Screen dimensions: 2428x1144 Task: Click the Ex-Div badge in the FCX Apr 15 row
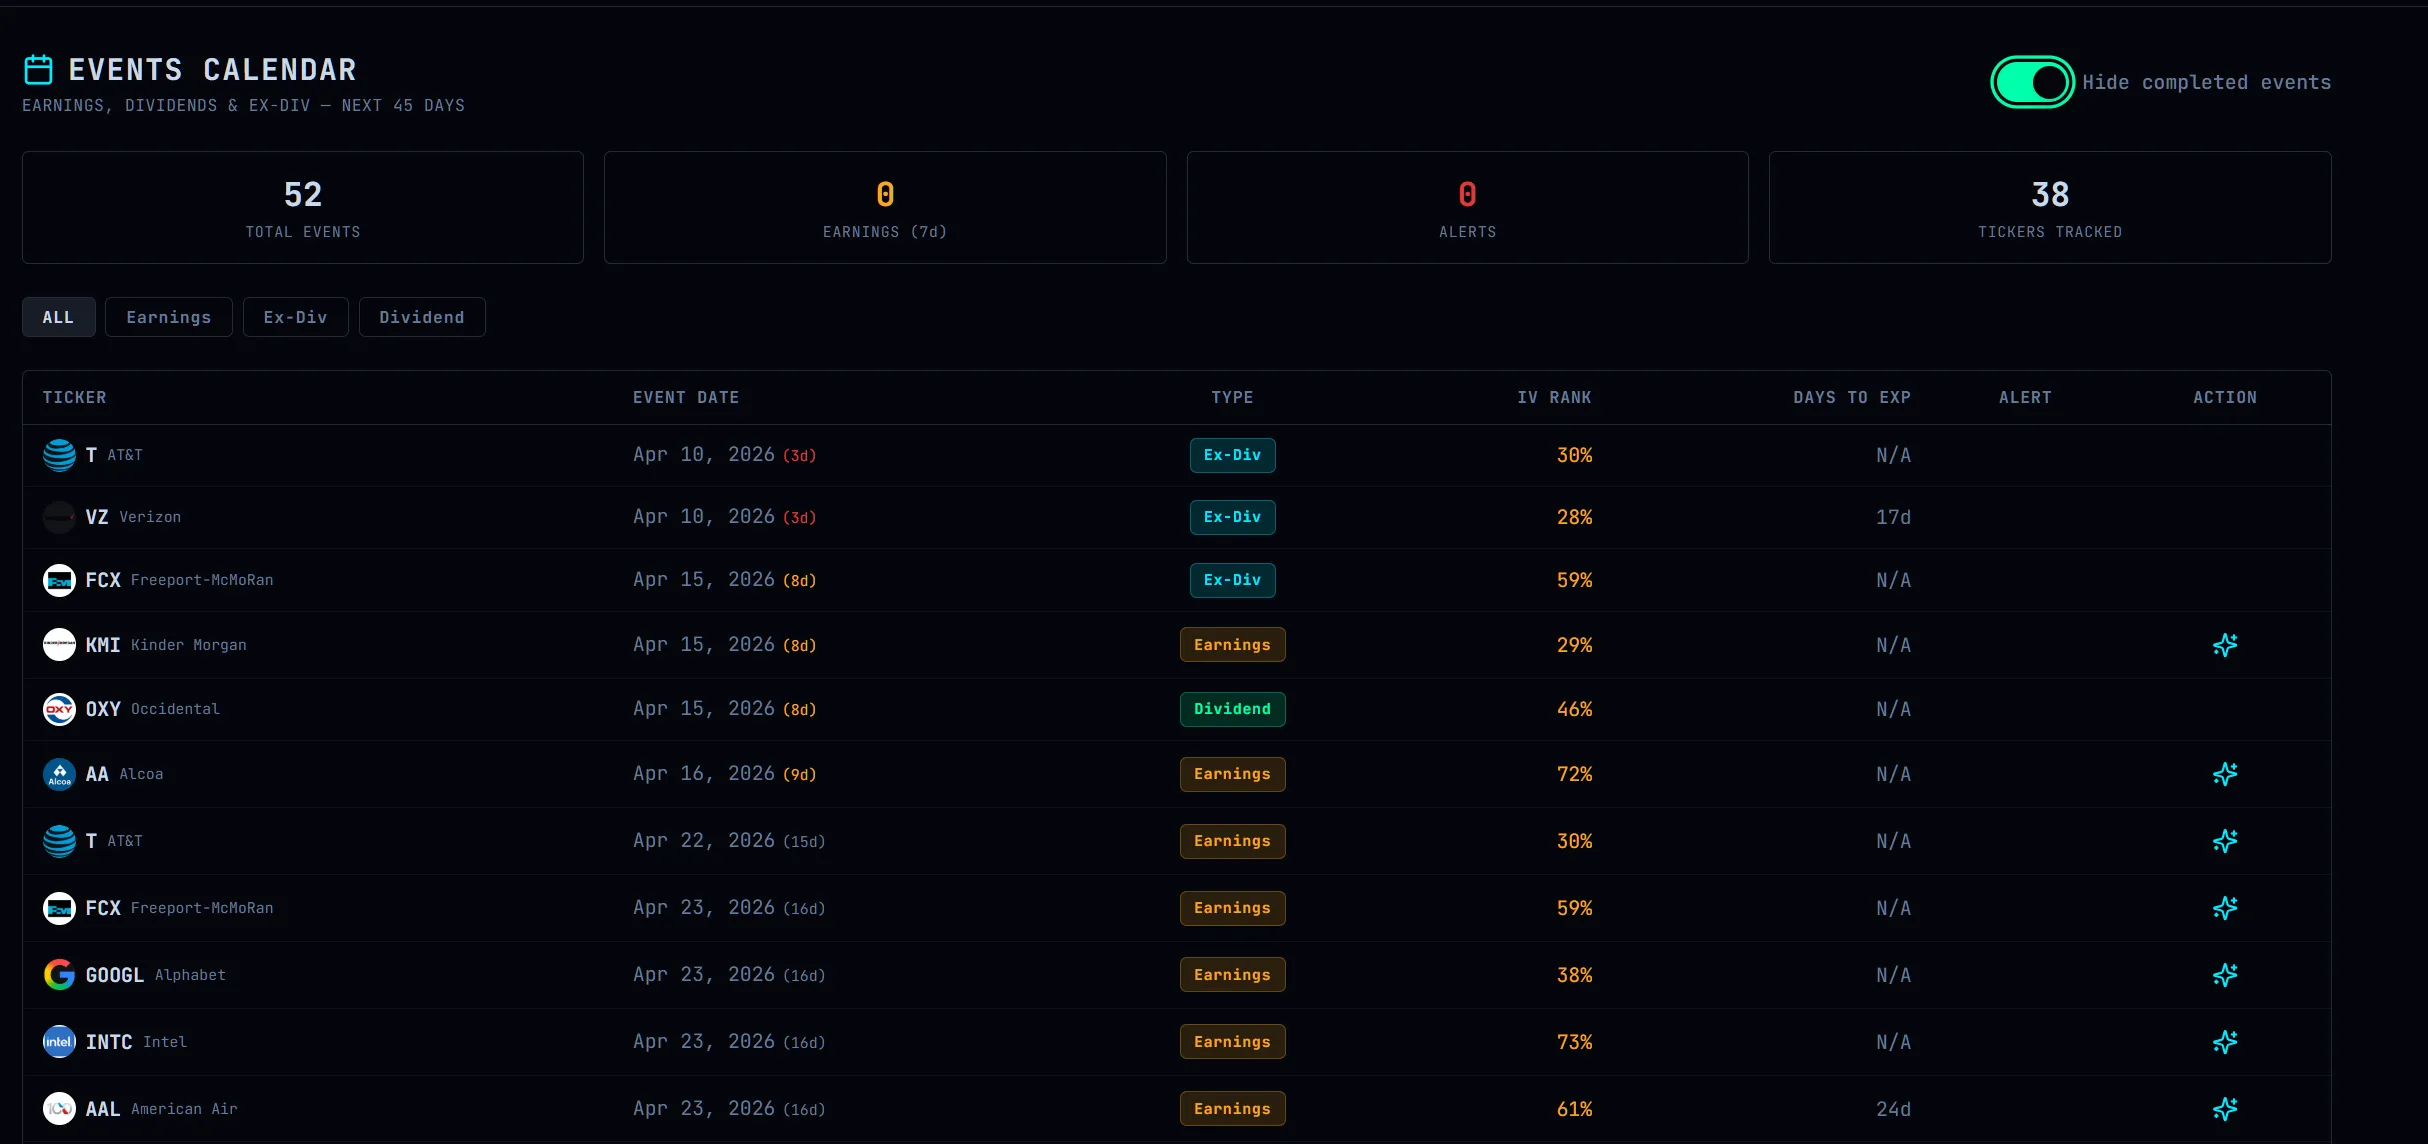pos(1232,580)
